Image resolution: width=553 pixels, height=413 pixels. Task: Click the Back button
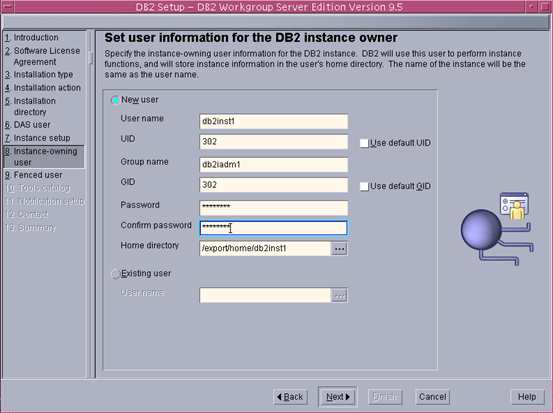(290, 397)
